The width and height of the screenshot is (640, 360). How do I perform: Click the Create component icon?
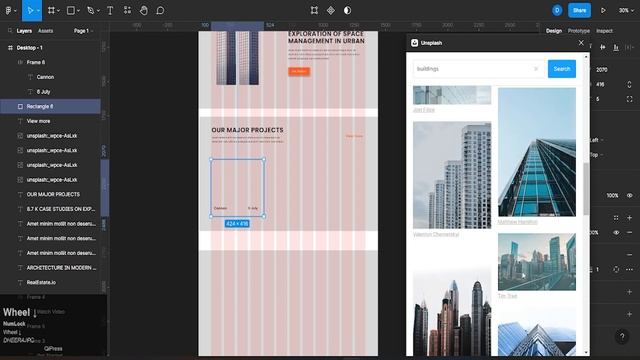[x=331, y=11]
